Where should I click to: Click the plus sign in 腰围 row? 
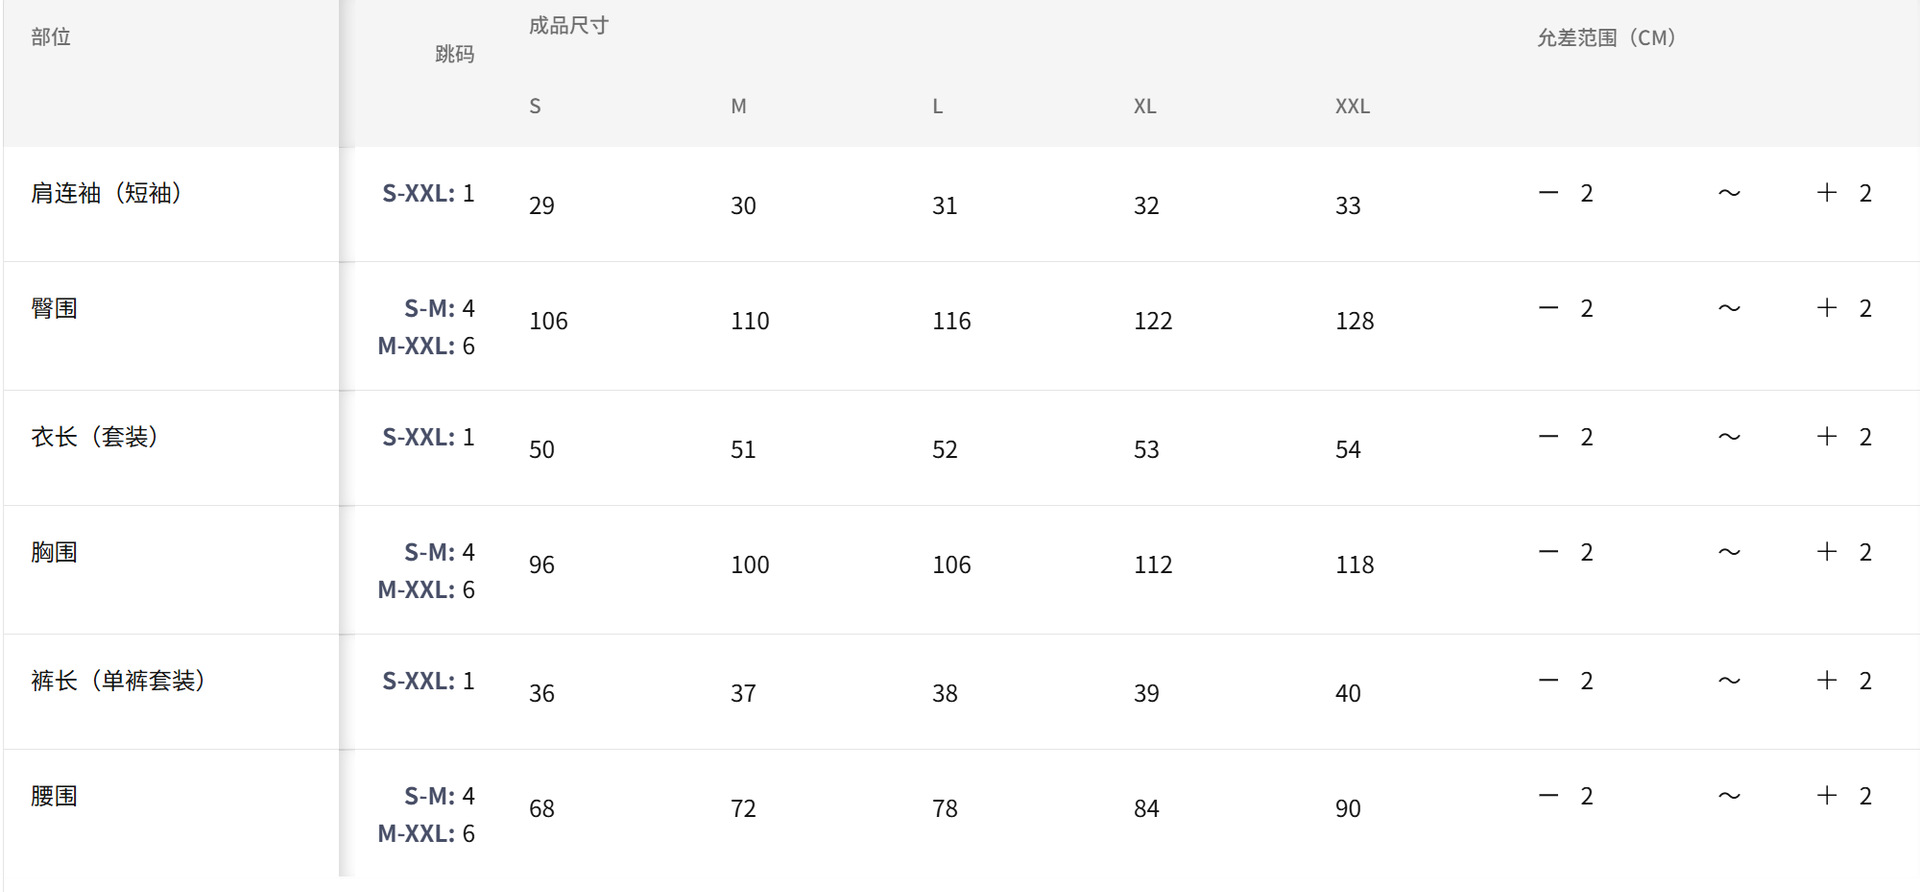[1827, 796]
